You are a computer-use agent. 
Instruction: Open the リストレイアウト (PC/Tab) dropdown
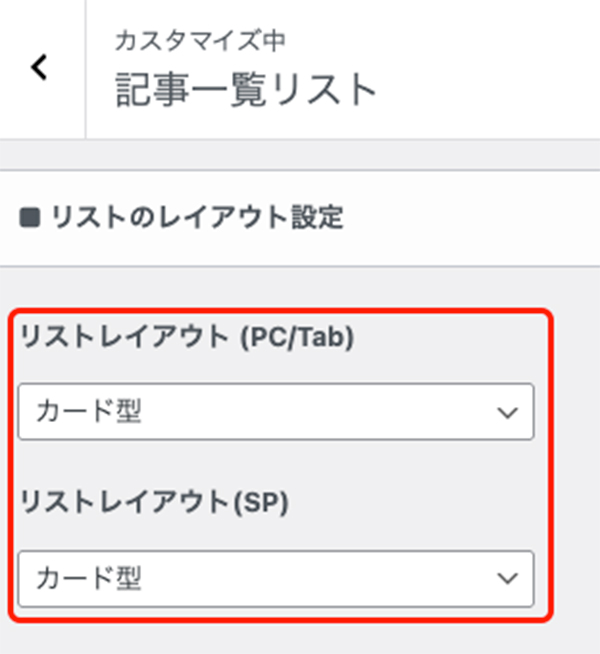click(276, 412)
